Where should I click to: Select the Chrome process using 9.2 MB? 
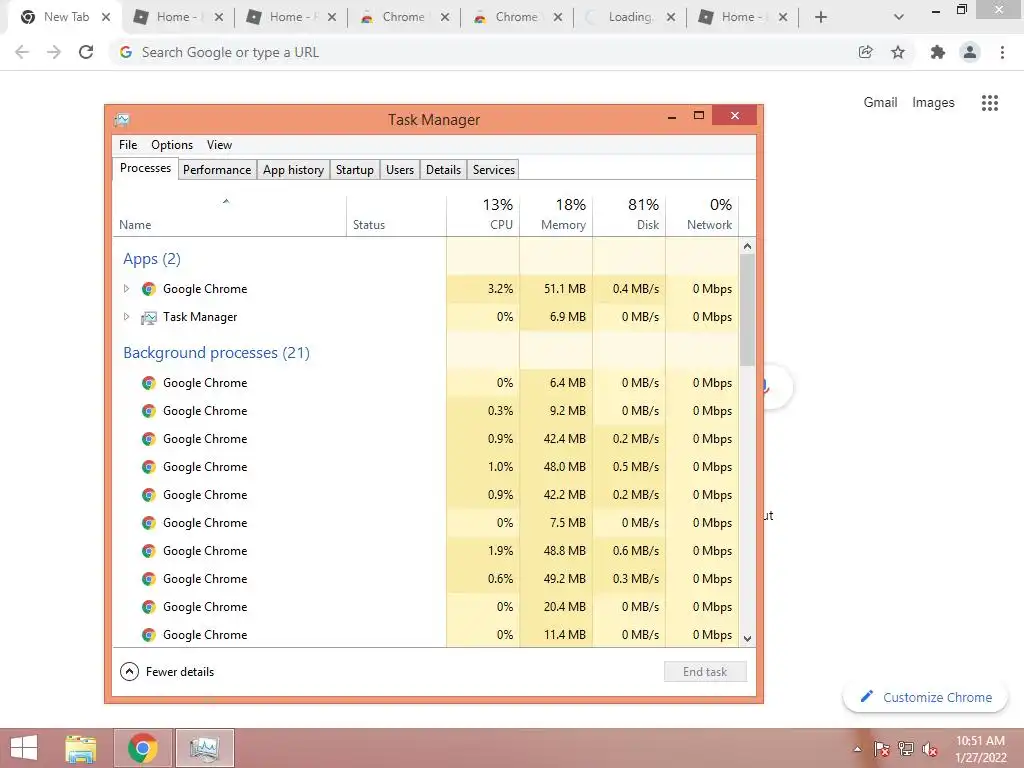click(x=426, y=411)
